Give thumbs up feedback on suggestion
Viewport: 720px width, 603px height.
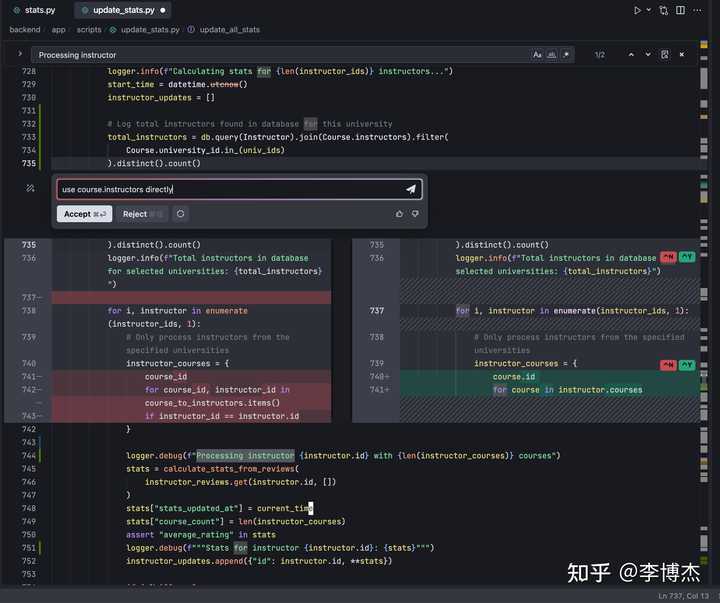[399, 214]
